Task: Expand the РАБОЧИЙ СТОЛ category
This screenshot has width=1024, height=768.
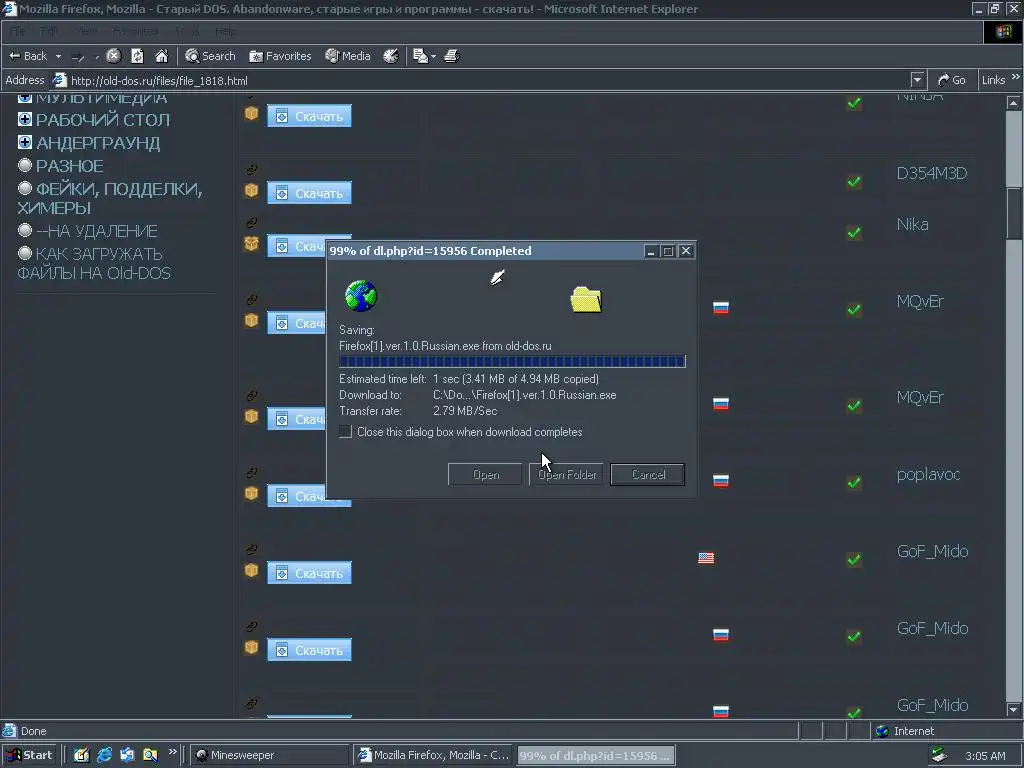Action: (x=25, y=119)
